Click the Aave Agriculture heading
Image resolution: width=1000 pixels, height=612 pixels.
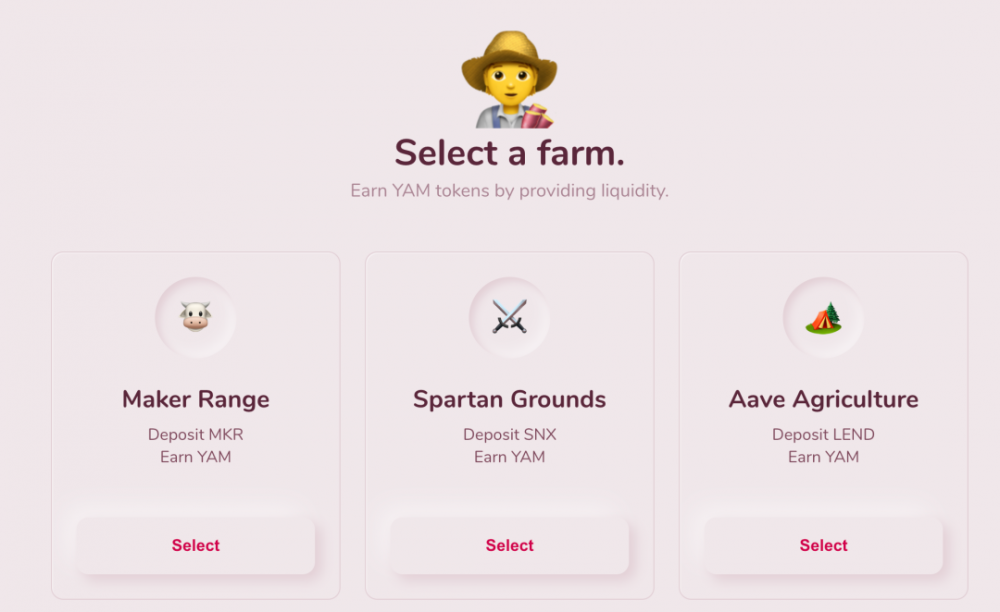pyautogui.click(x=823, y=399)
